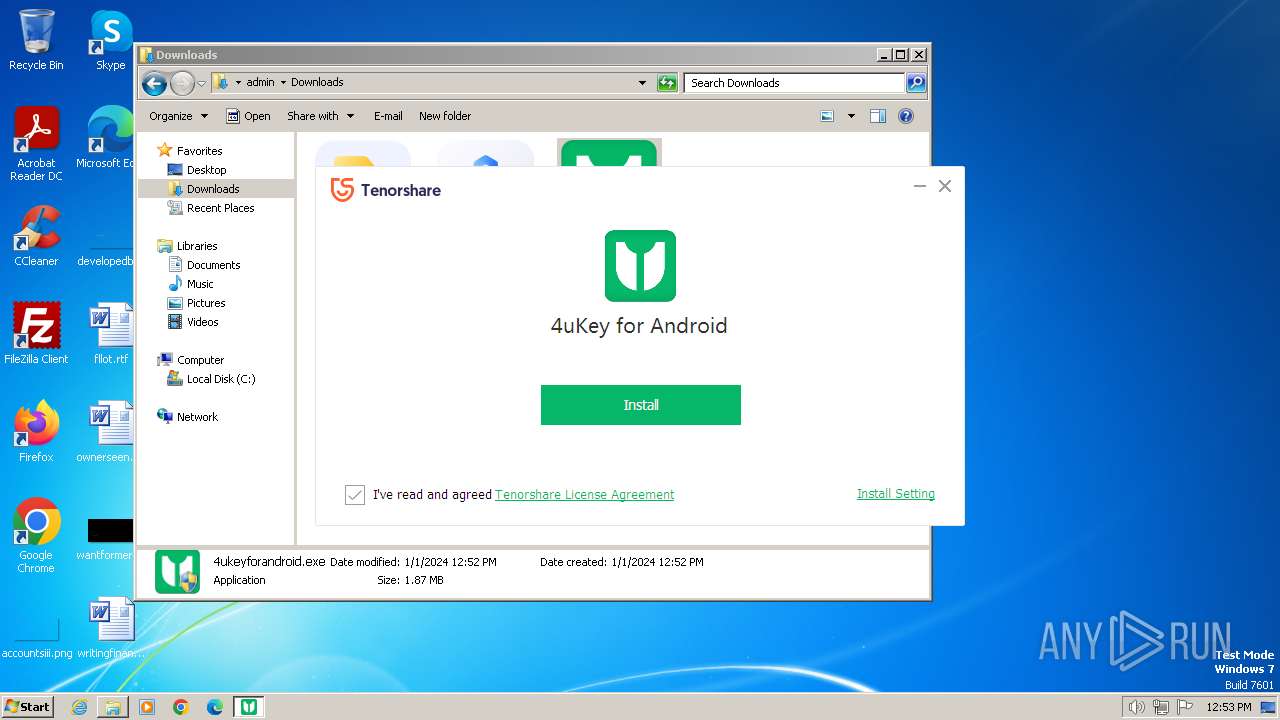Click Chrome in the taskbar
This screenshot has height=720, width=1280.
tap(181, 707)
